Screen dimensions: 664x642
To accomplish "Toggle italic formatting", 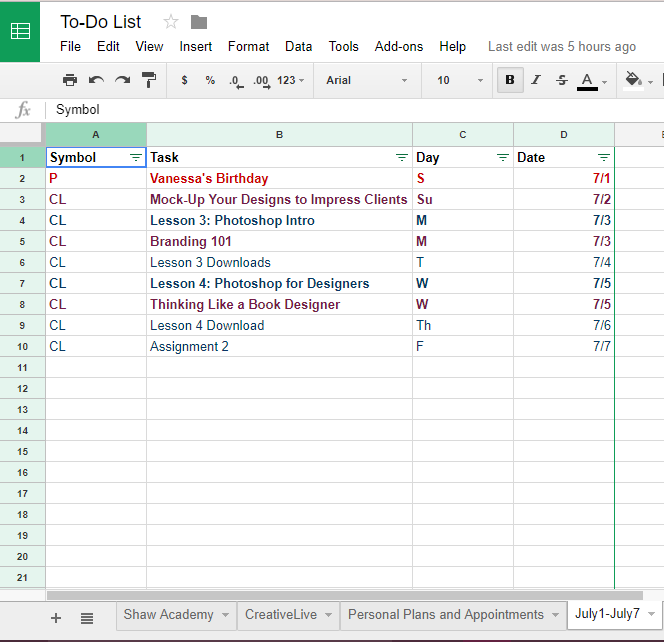I will coord(536,80).
